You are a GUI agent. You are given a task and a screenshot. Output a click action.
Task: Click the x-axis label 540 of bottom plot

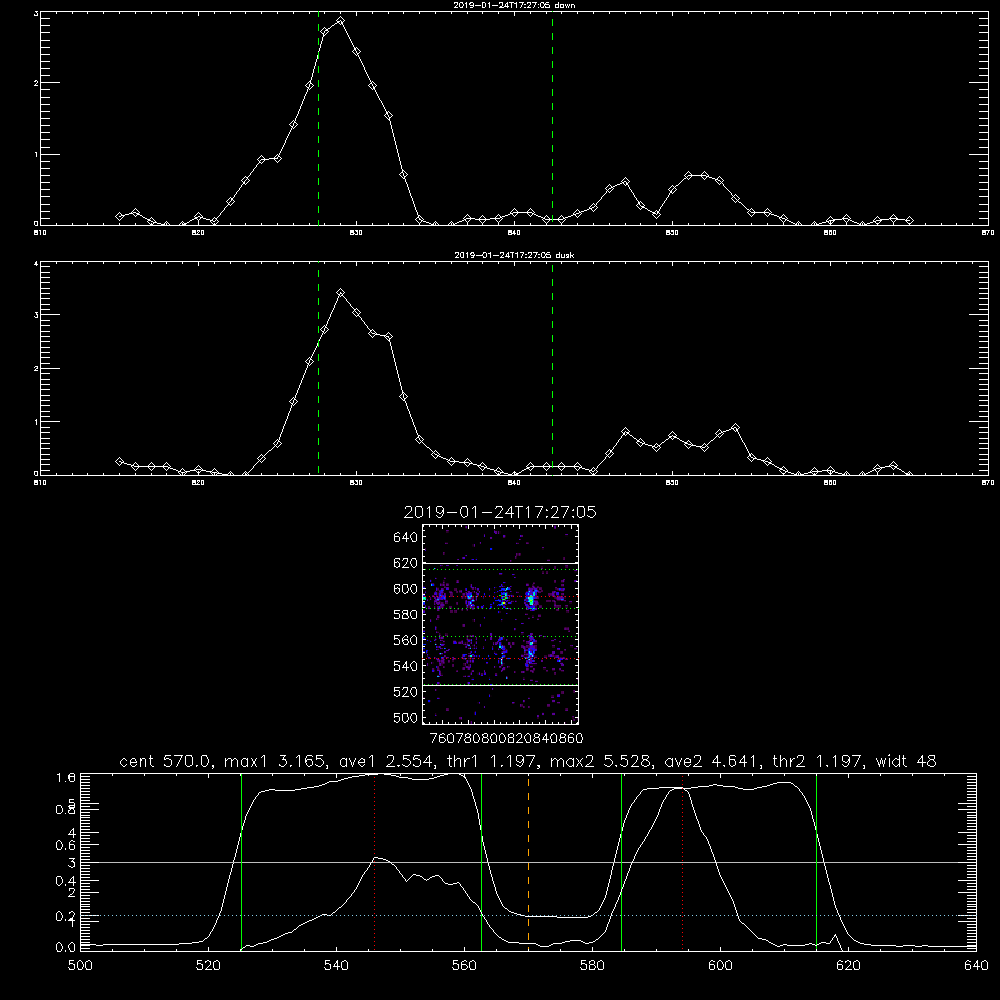336,966
